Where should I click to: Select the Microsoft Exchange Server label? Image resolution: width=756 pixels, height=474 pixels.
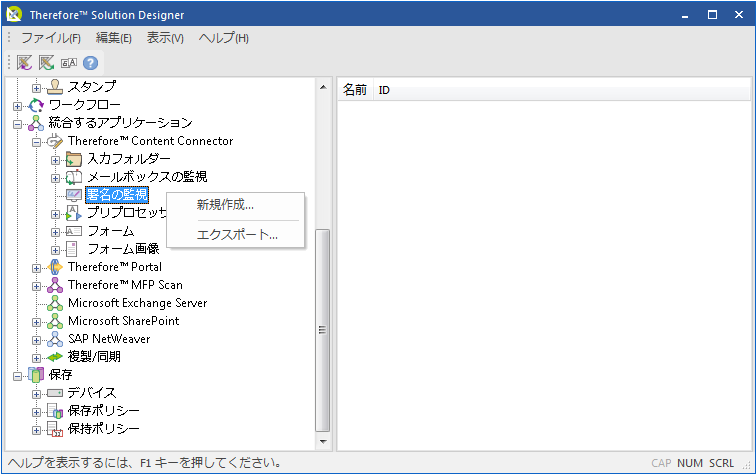[137, 303]
